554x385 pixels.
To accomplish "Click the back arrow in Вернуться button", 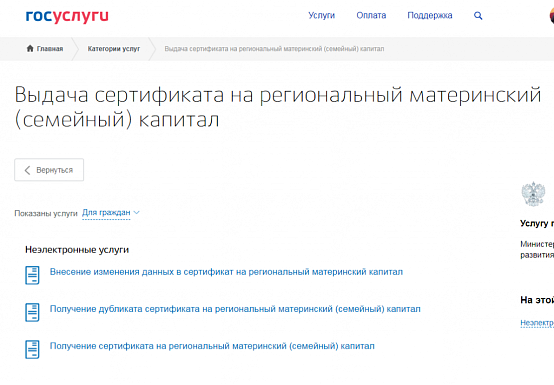I will [27, 170].
